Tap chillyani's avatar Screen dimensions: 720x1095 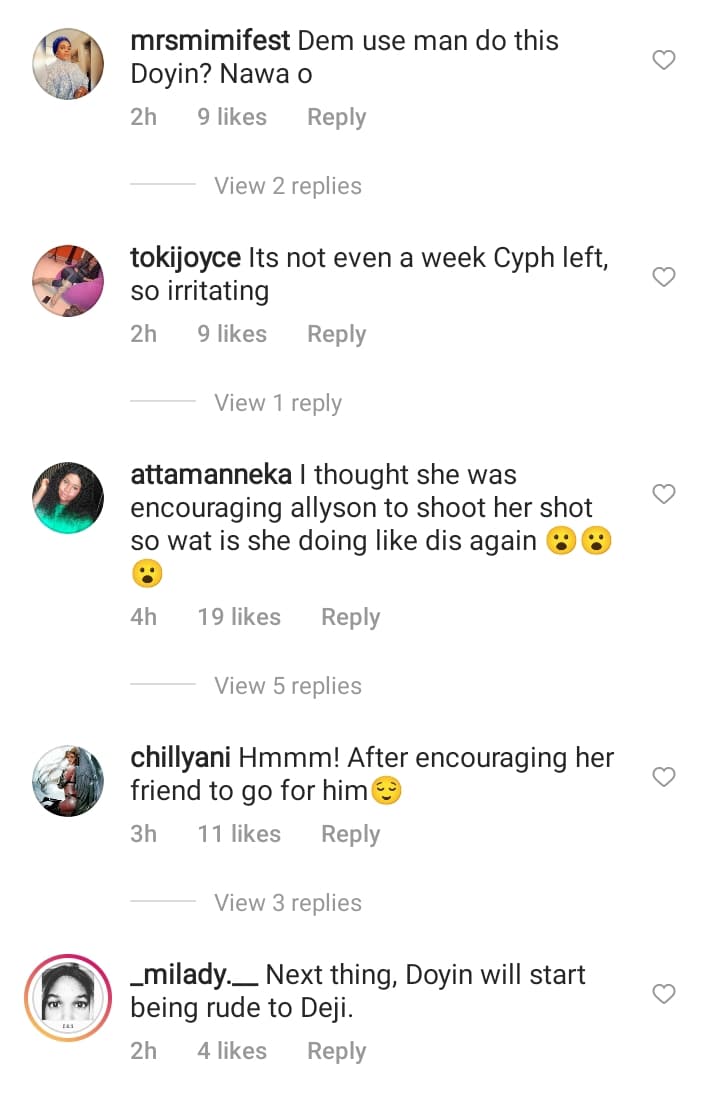68,780
